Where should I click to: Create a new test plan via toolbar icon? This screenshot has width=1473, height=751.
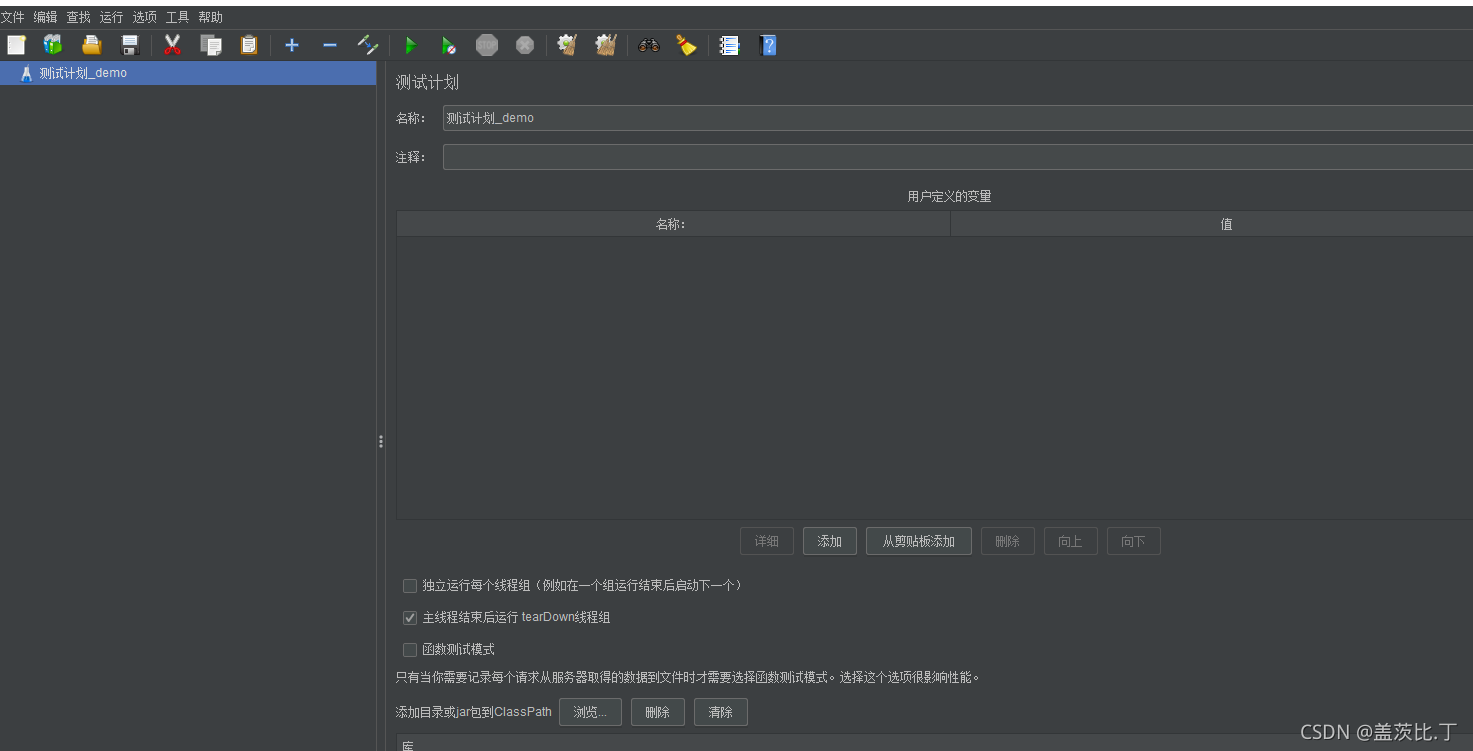[16, 45]
